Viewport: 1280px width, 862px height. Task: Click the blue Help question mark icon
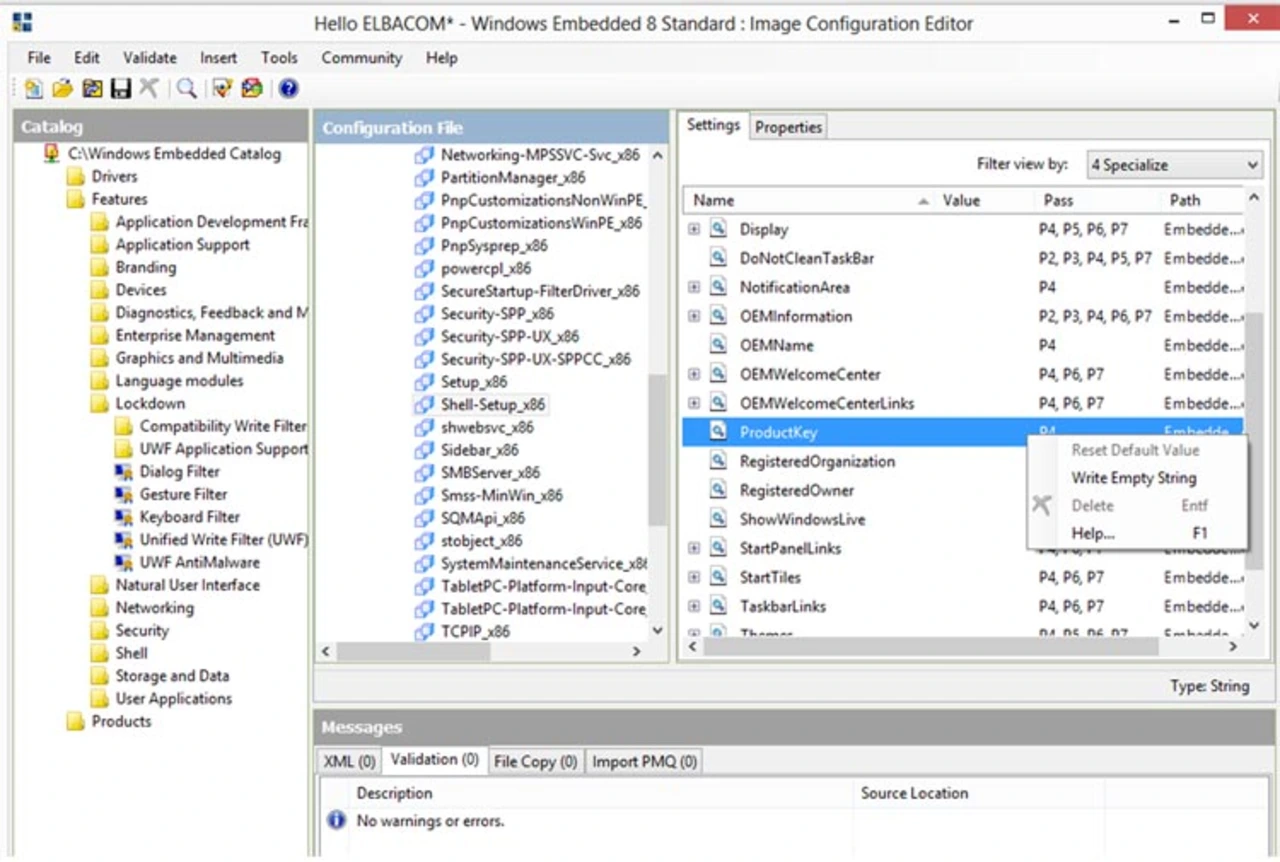289,89
